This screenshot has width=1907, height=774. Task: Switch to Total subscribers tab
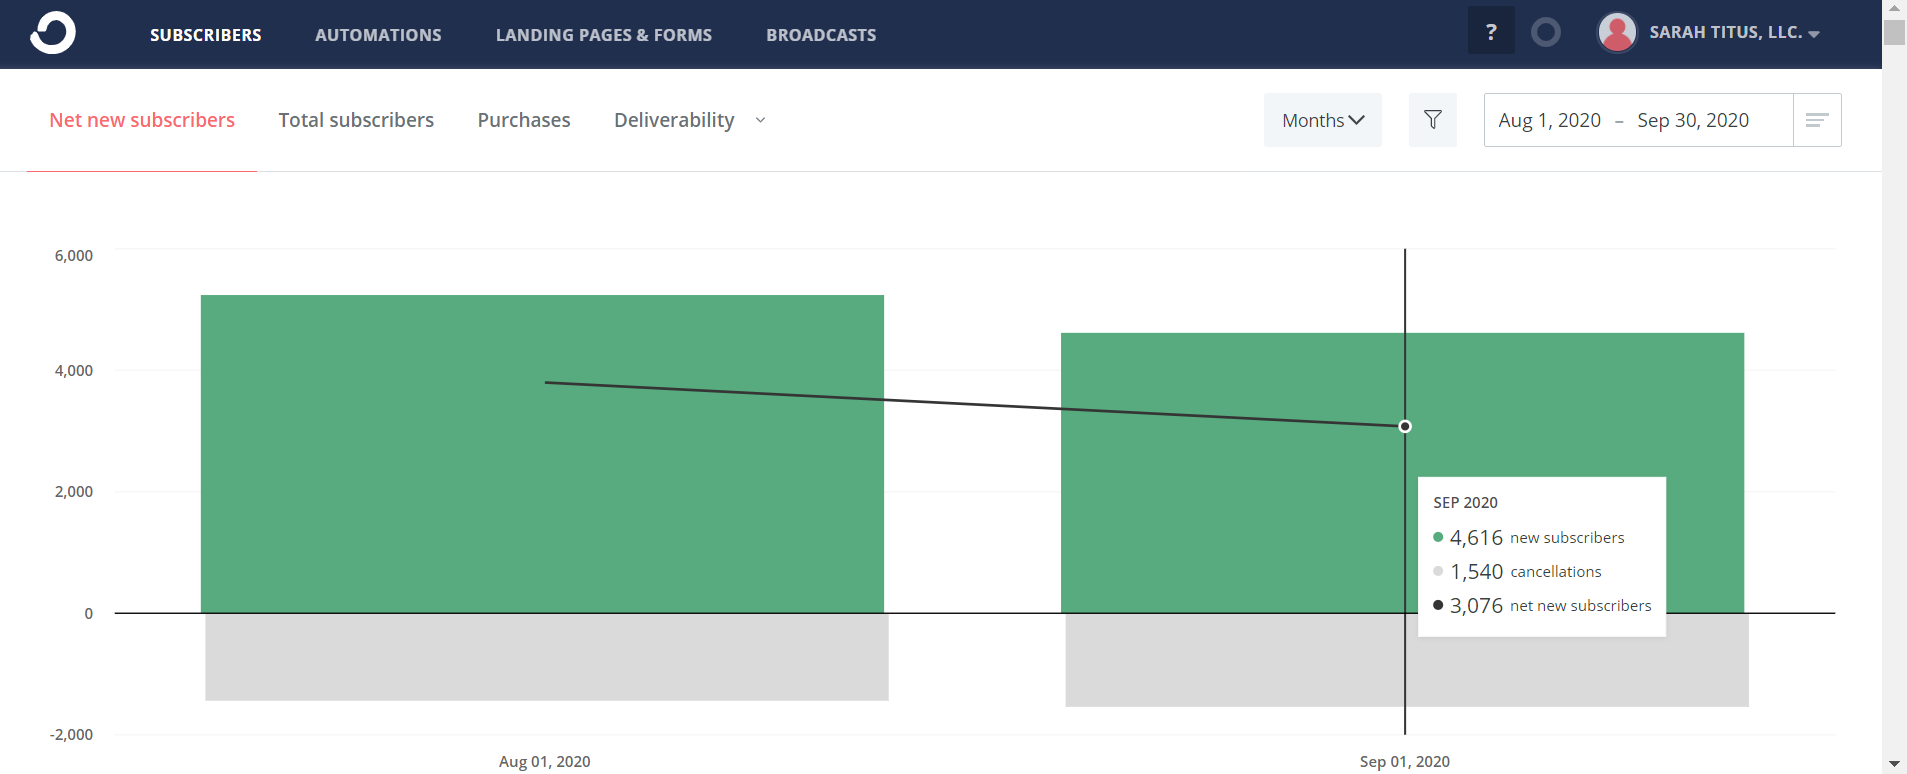click(356, 120)
